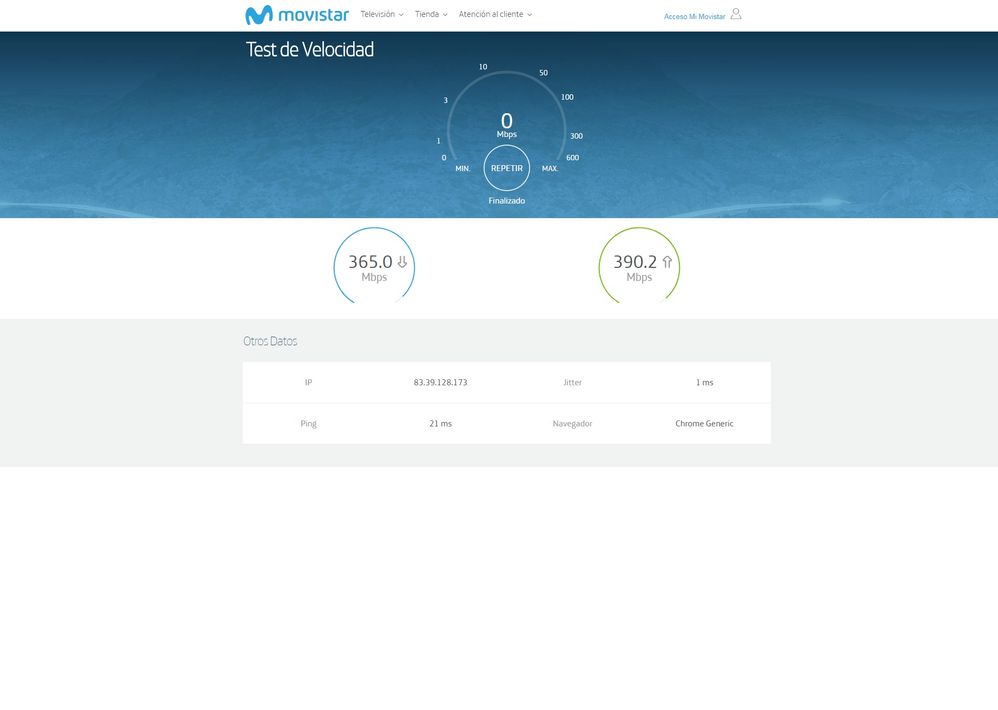Select the Tienda menu item
Image resolution: width=998 pixels, height=710 pixels.
[428, 14]
